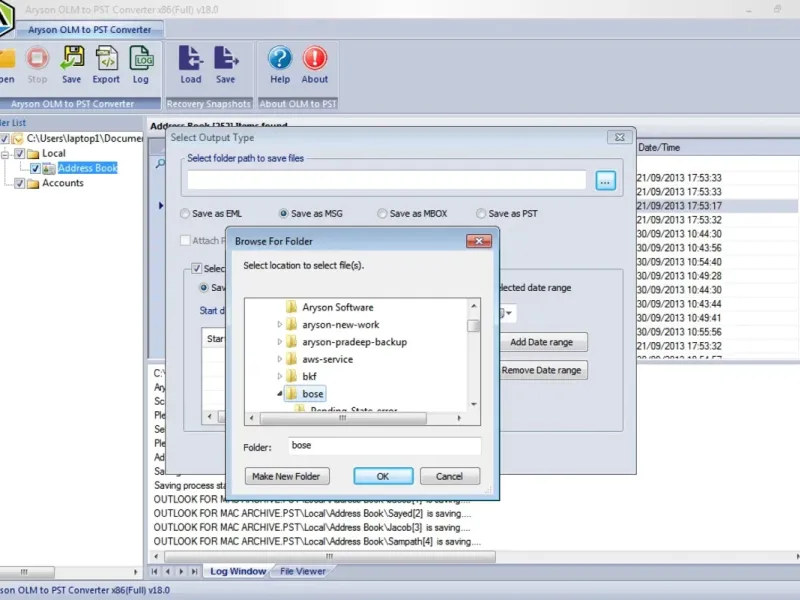800x600 pixels.
Task: Go to next record navigation arrow
Action: tap(181, 571)
